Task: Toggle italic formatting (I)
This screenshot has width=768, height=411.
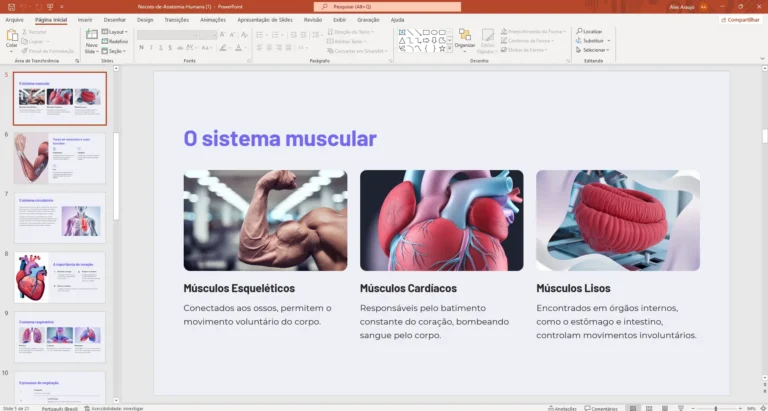Action: click(151, 48)
